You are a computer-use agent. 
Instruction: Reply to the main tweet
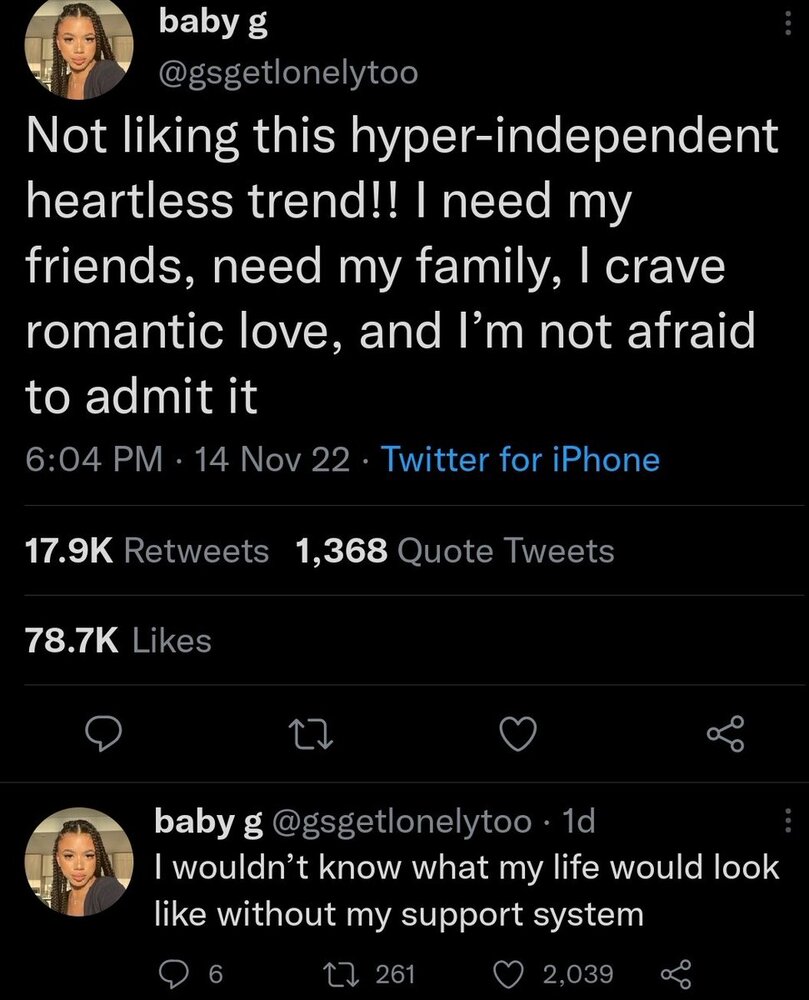point(102,737)
